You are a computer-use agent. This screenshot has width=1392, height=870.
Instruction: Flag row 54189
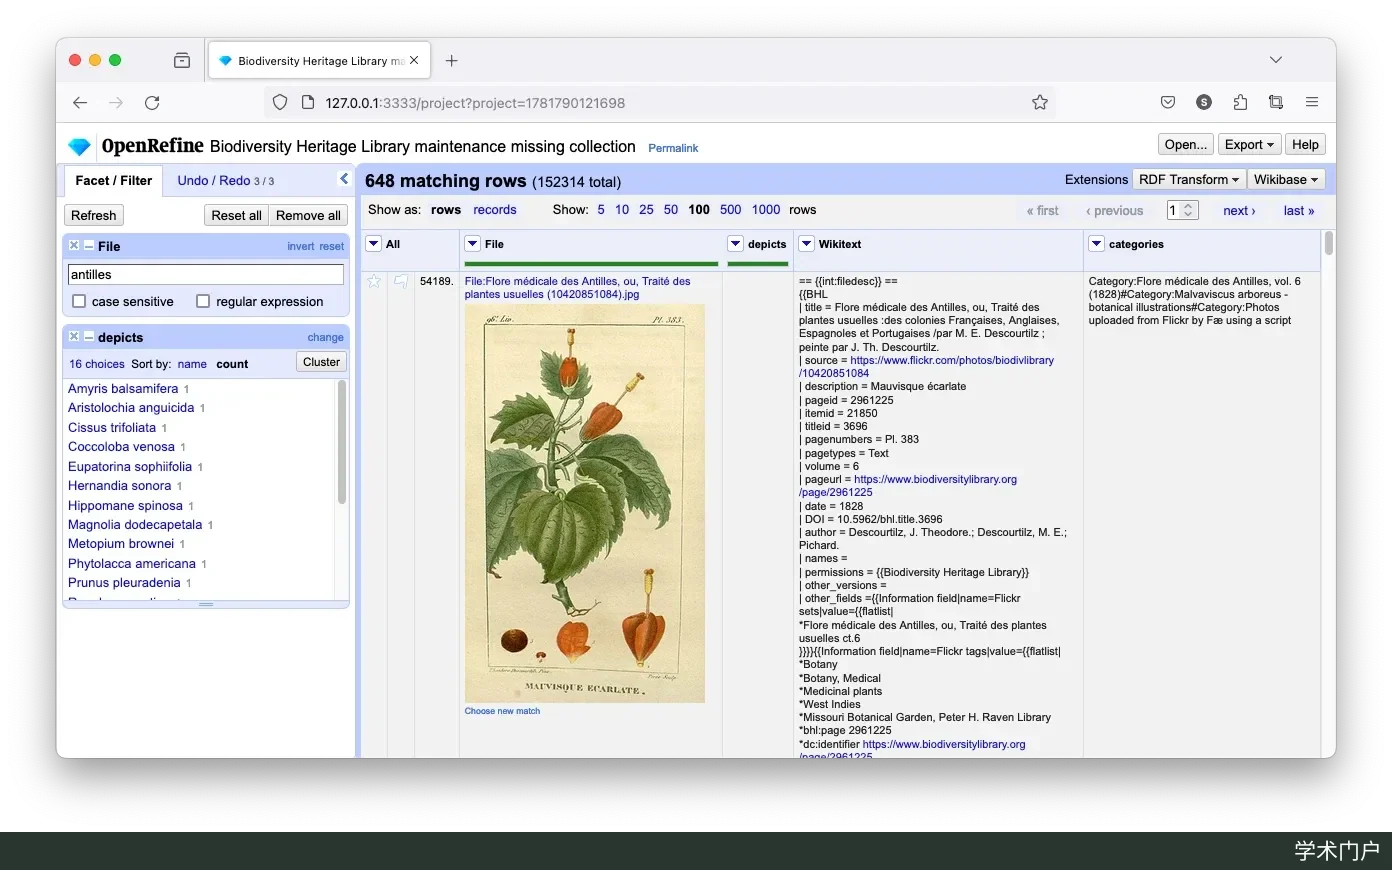400,282
